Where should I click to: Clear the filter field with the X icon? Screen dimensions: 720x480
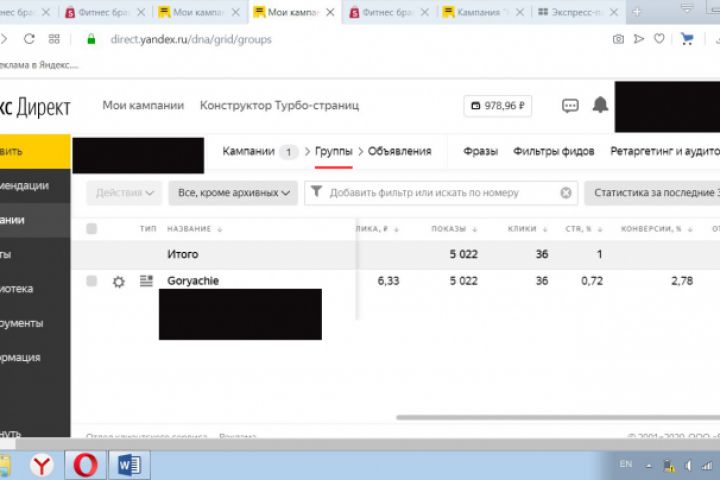[566, 193]
